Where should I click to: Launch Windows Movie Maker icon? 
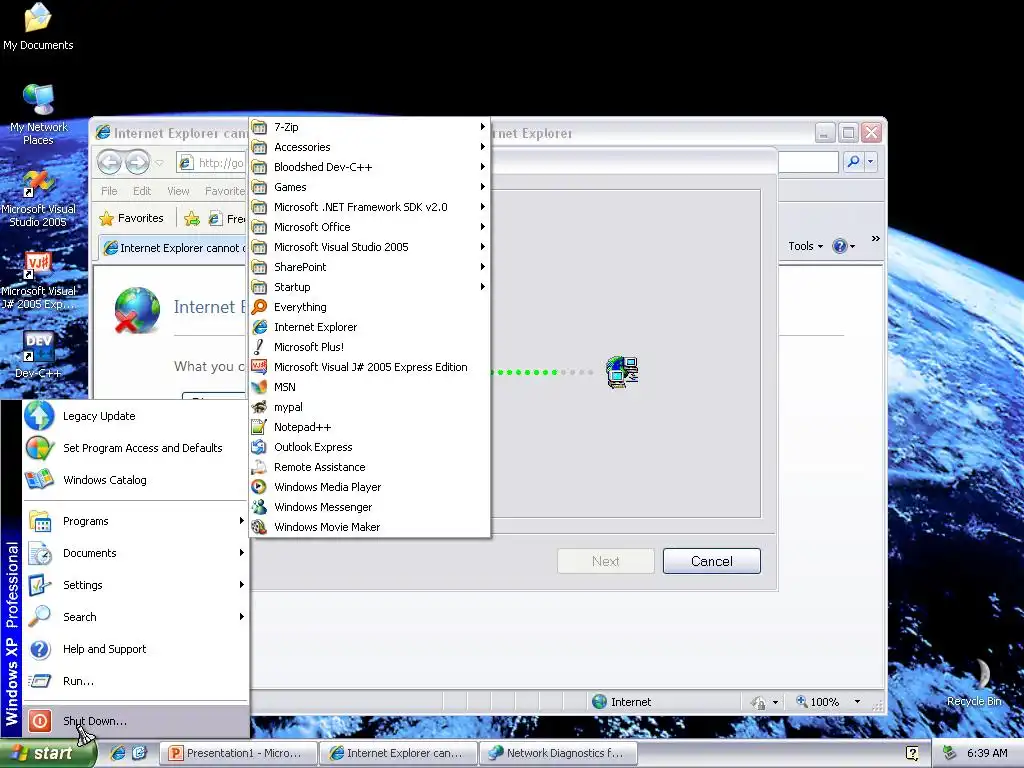(259, 527)
